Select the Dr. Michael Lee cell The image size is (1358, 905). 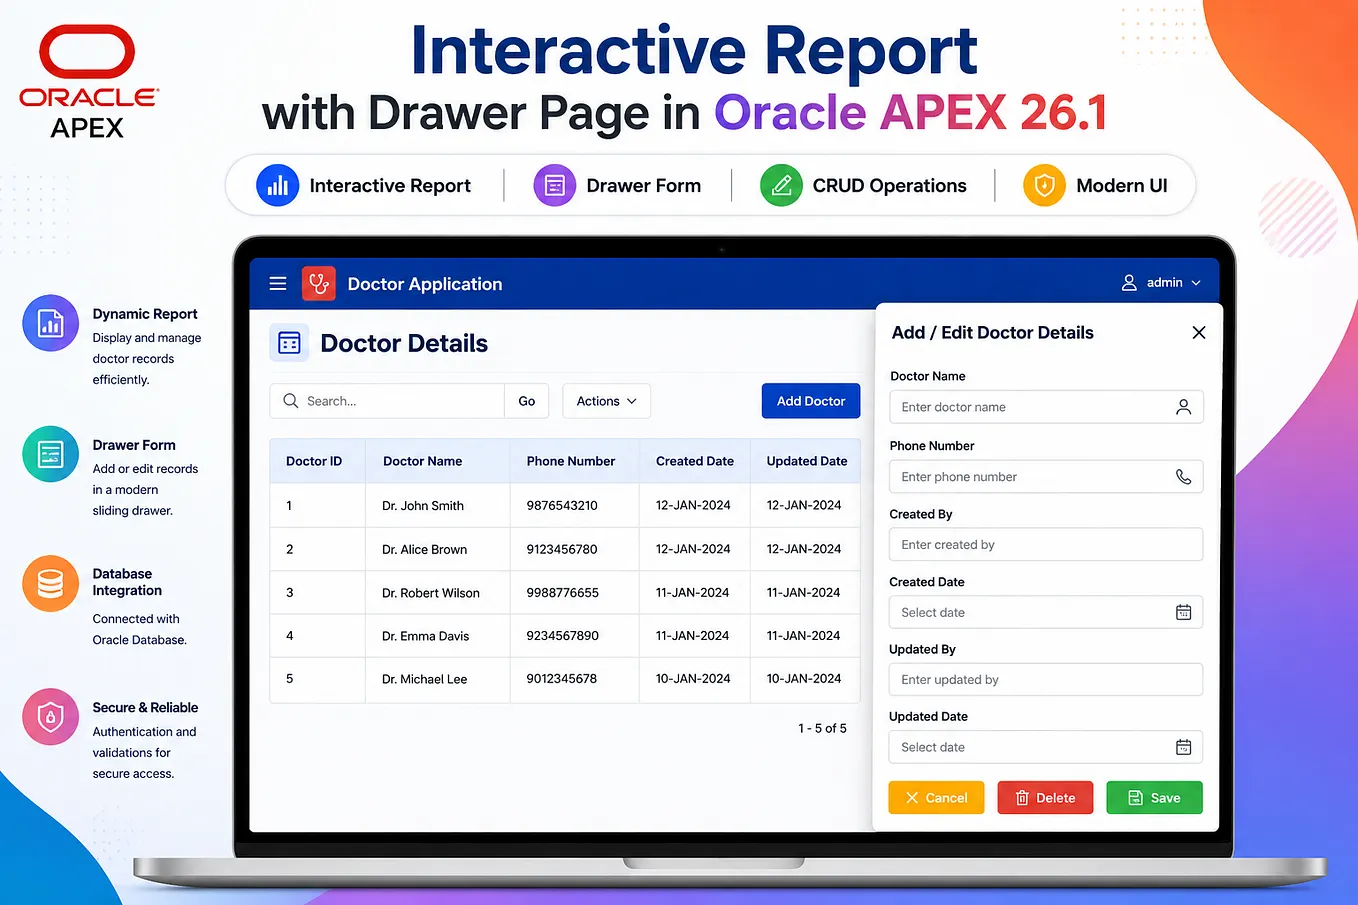(x=438, y=679)
